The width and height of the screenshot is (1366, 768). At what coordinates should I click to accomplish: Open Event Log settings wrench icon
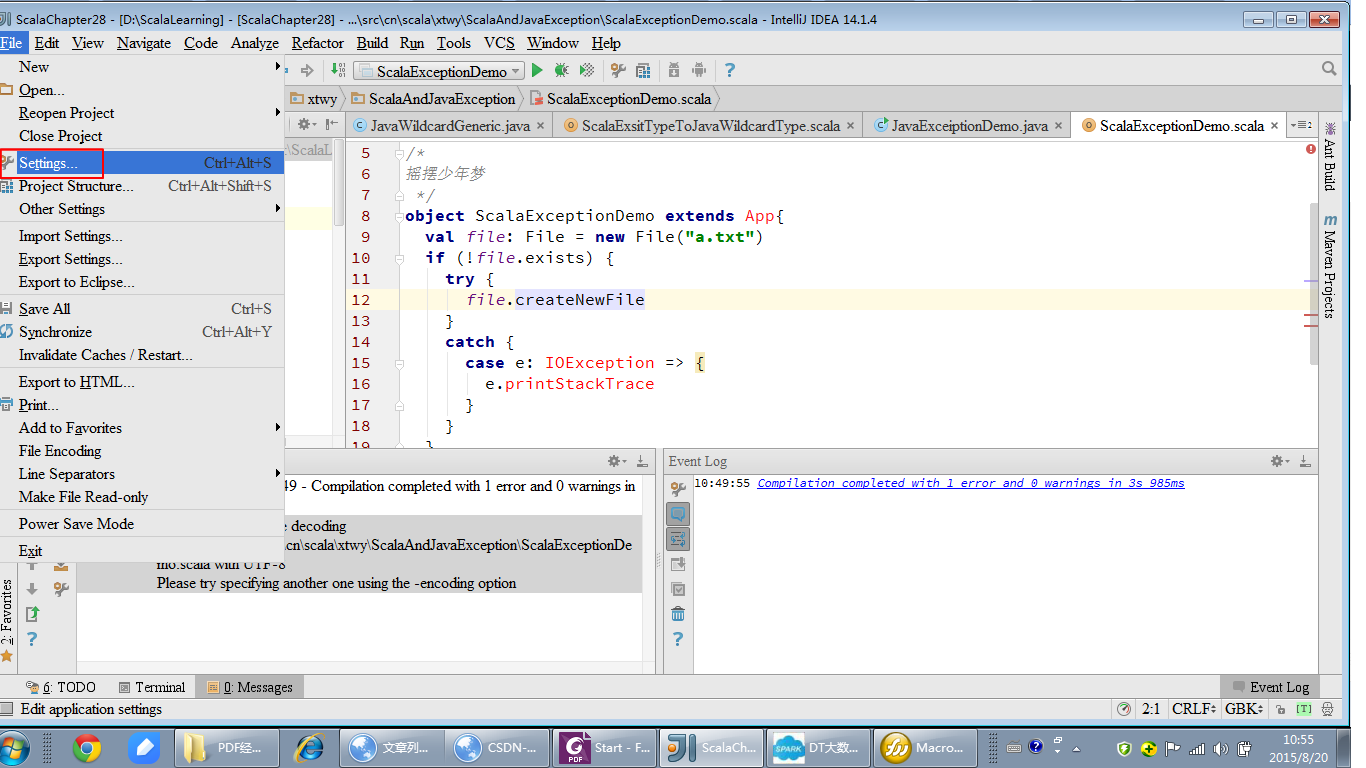(x=678, y=489)
